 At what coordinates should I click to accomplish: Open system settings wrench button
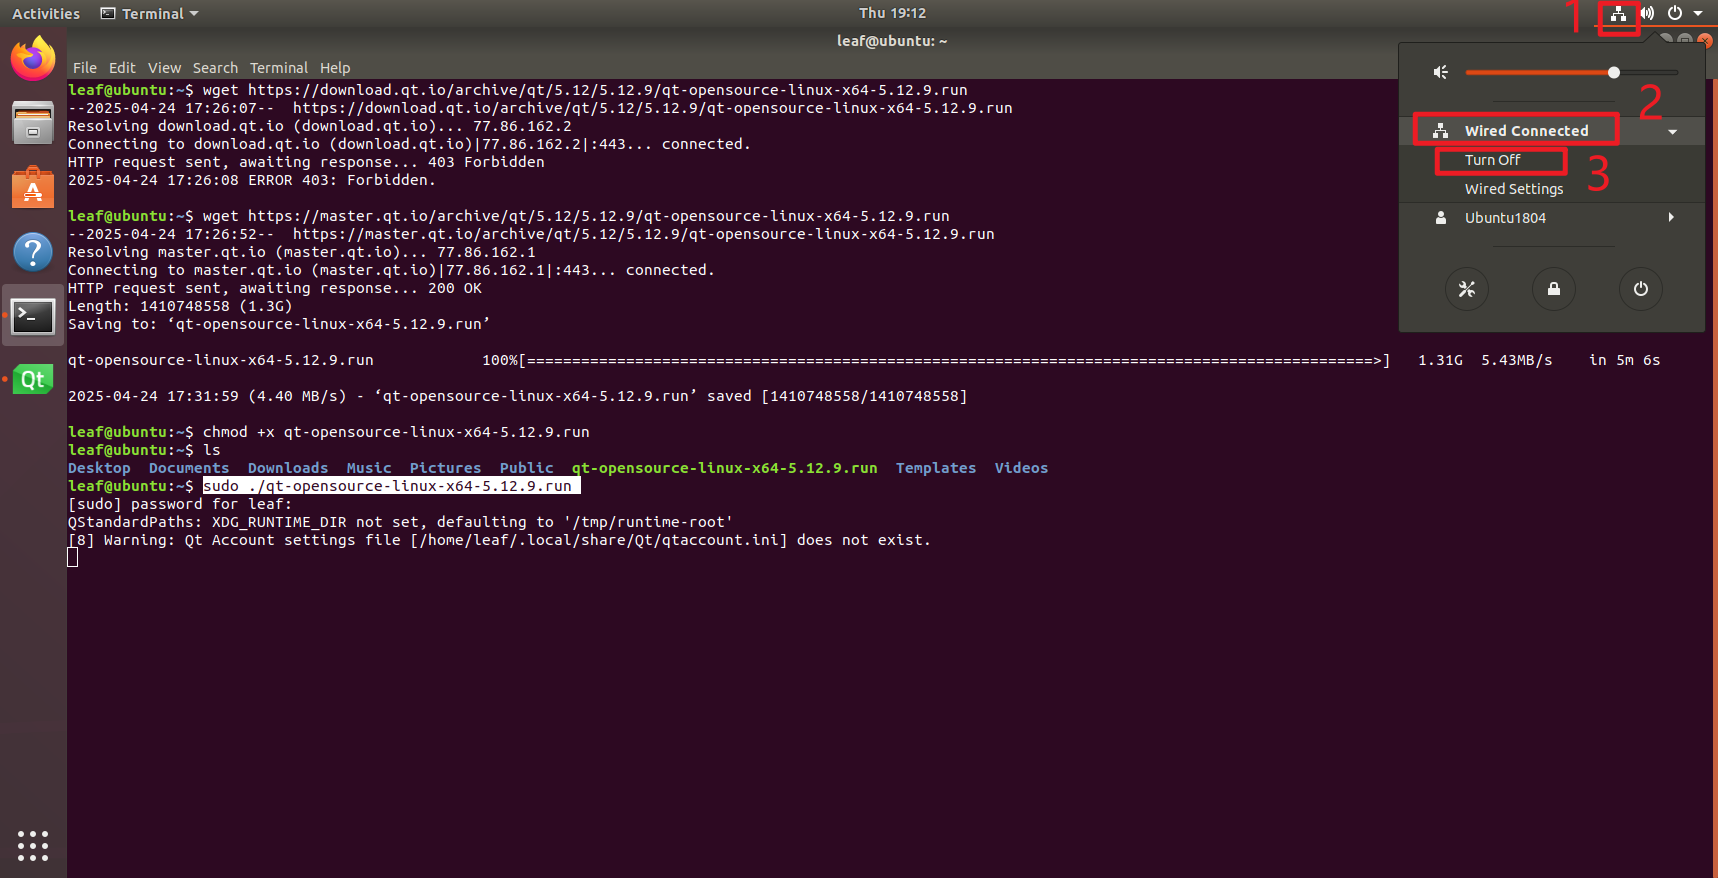(1467, 289)
